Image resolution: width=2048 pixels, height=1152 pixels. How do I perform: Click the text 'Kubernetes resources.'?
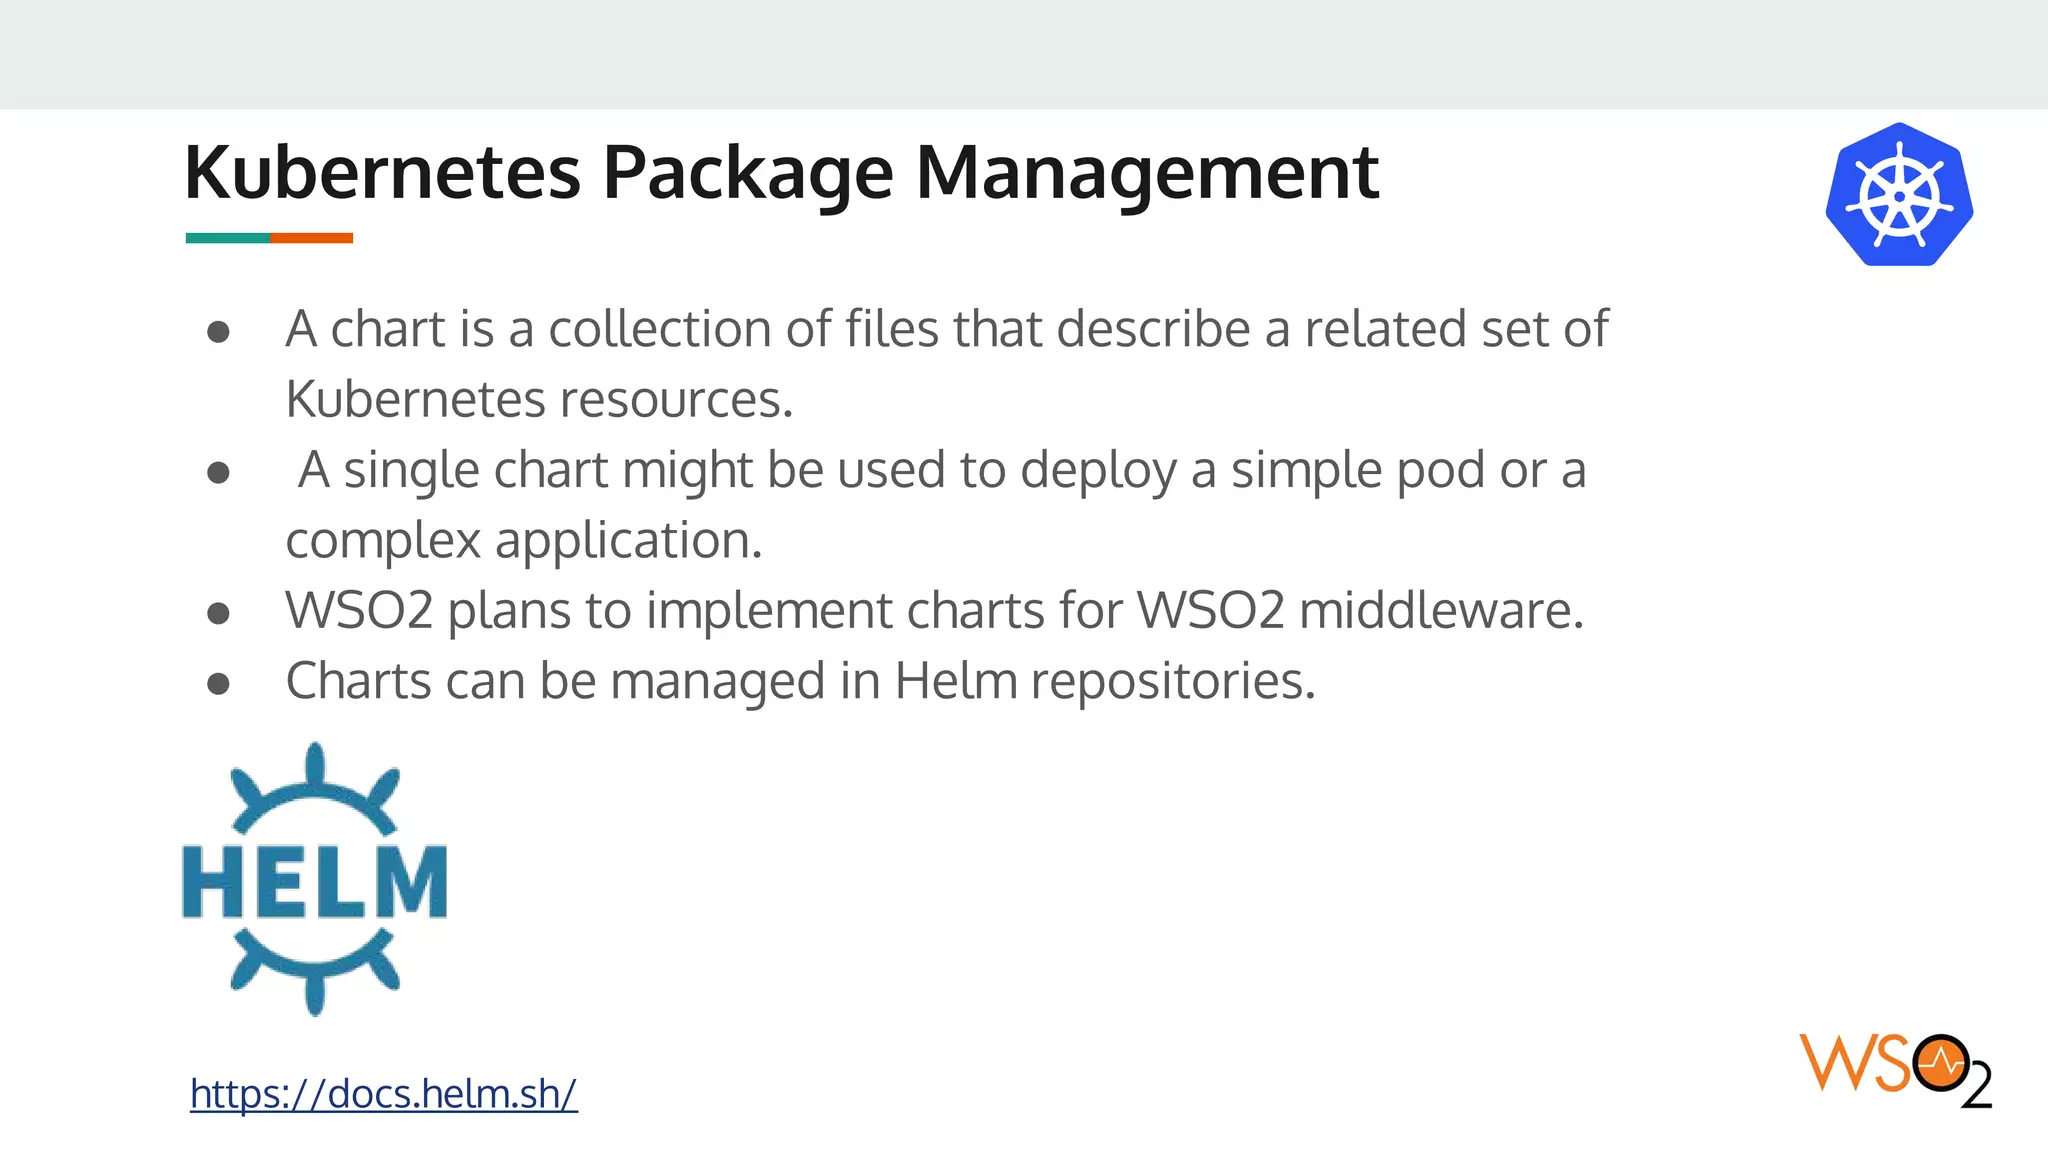539,400
